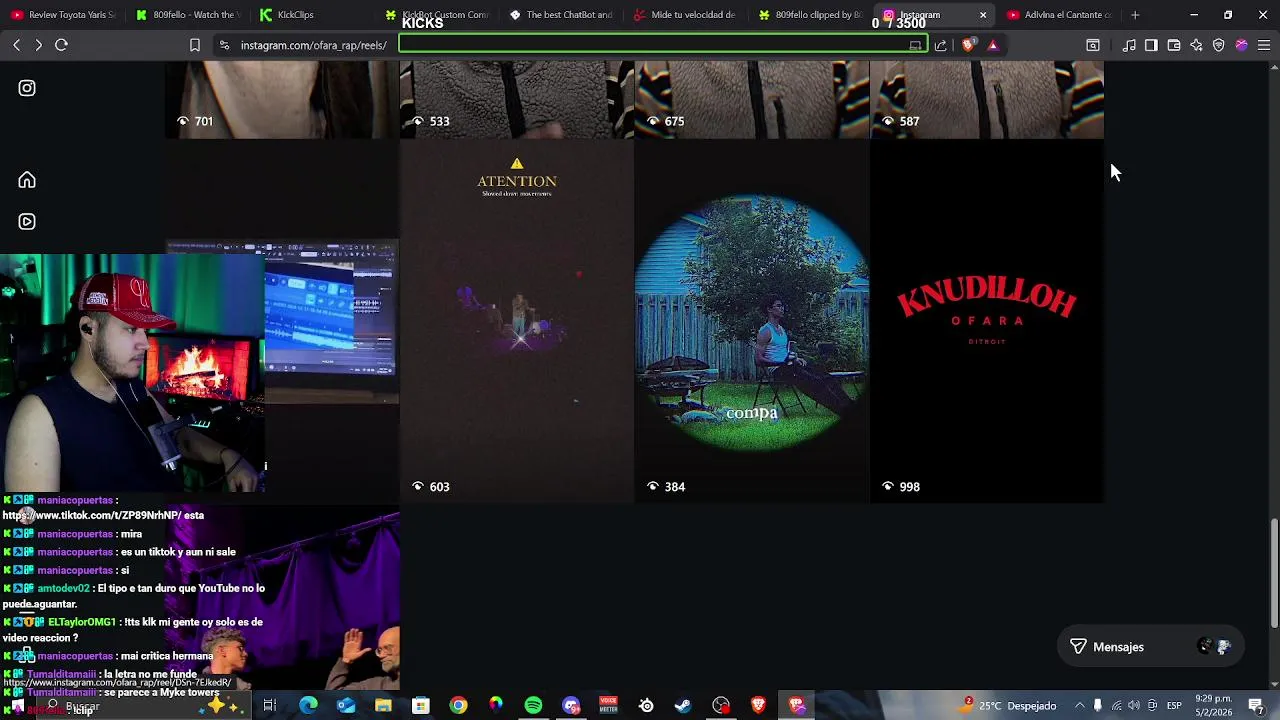Open the Brave playlist music note icon
The width and height of the screenshot is (1280, 720).
(x=1129, y=45)
